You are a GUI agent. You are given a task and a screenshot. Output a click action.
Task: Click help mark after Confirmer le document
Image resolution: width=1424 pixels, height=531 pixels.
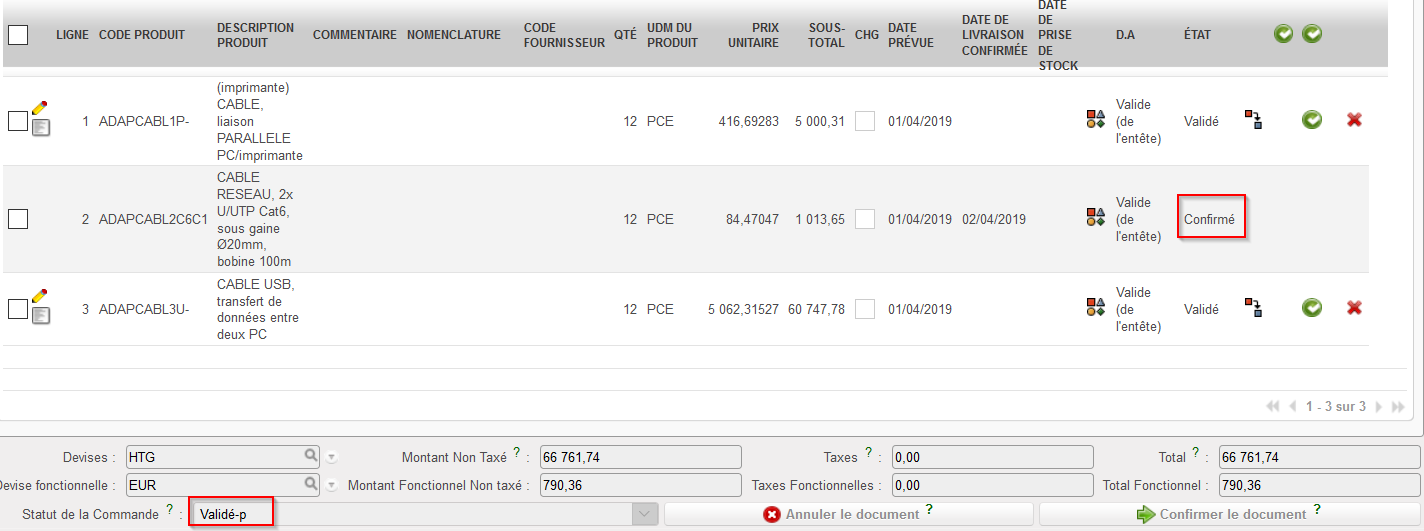coord(1316,510)
